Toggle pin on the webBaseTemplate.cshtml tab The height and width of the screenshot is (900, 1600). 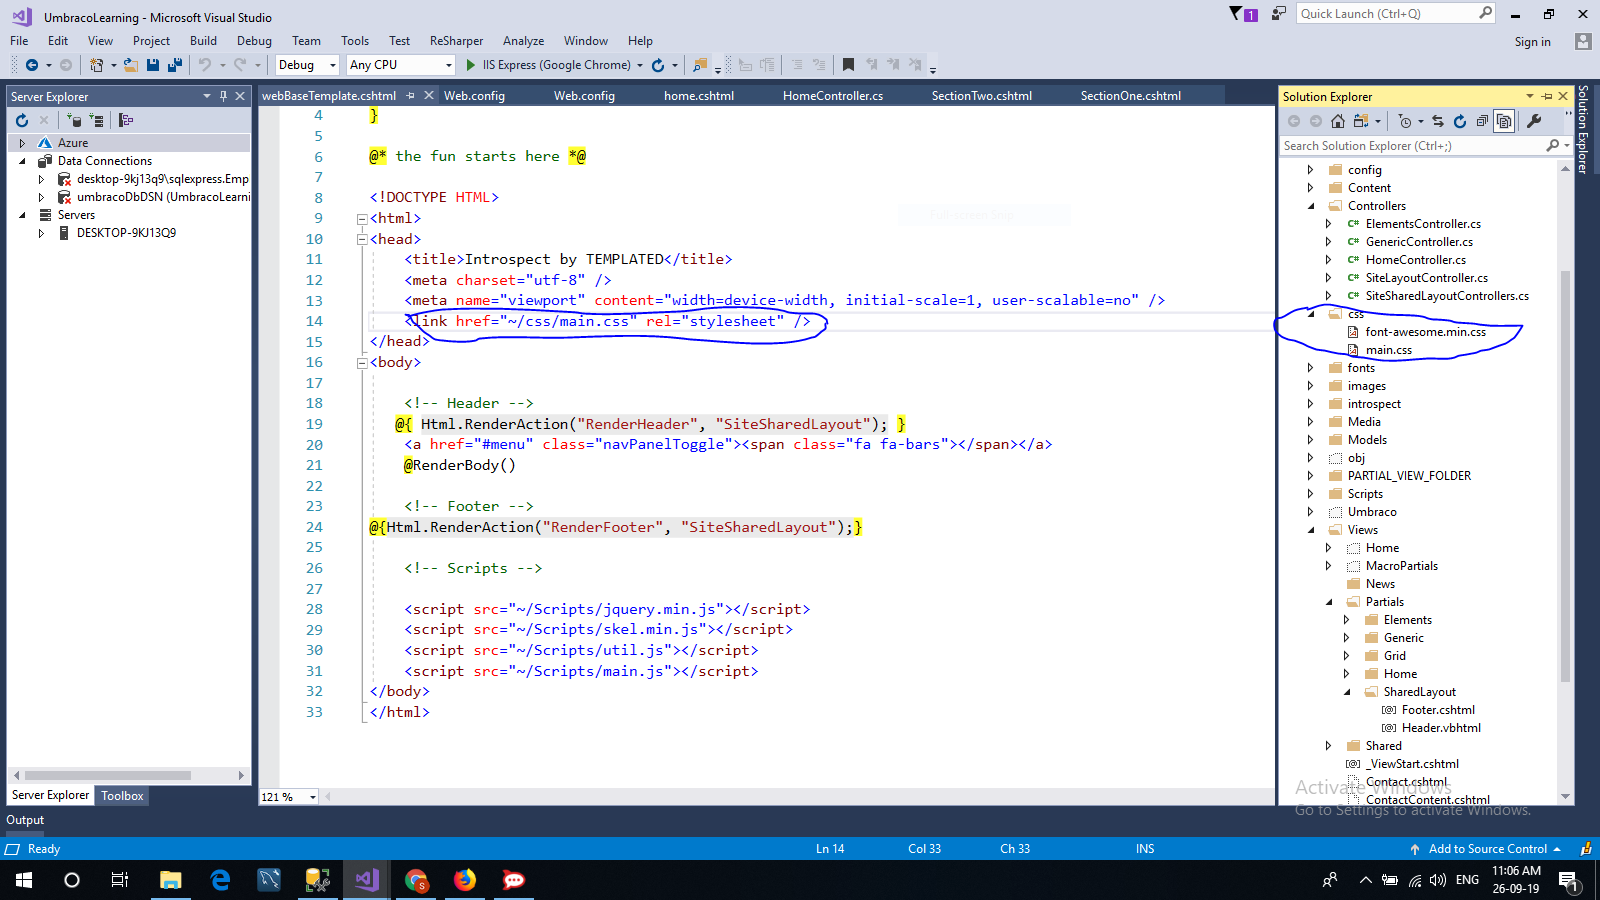point(411,95)
